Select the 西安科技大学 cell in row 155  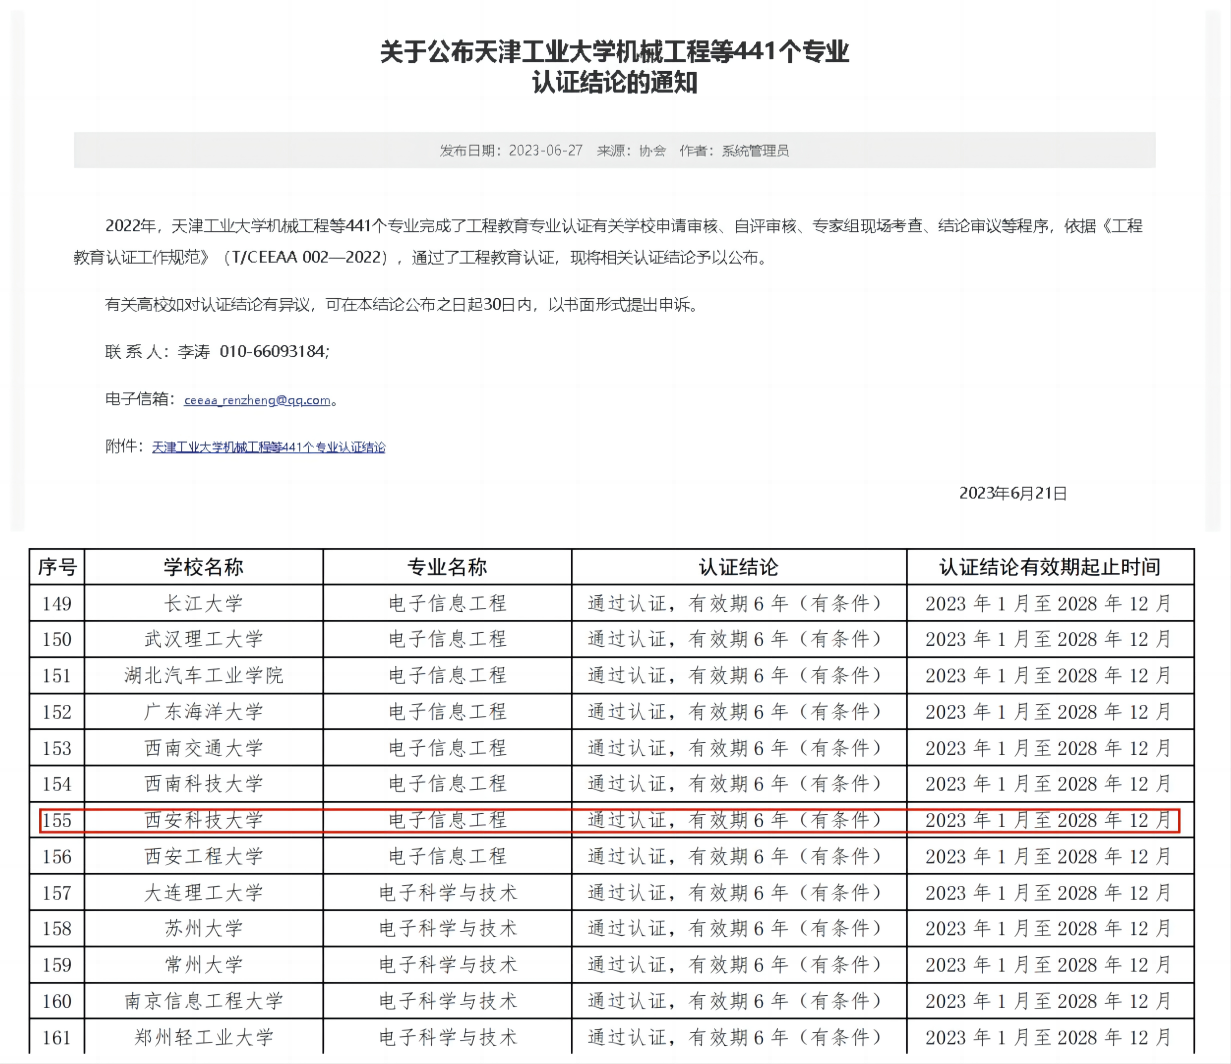[204, 820]
